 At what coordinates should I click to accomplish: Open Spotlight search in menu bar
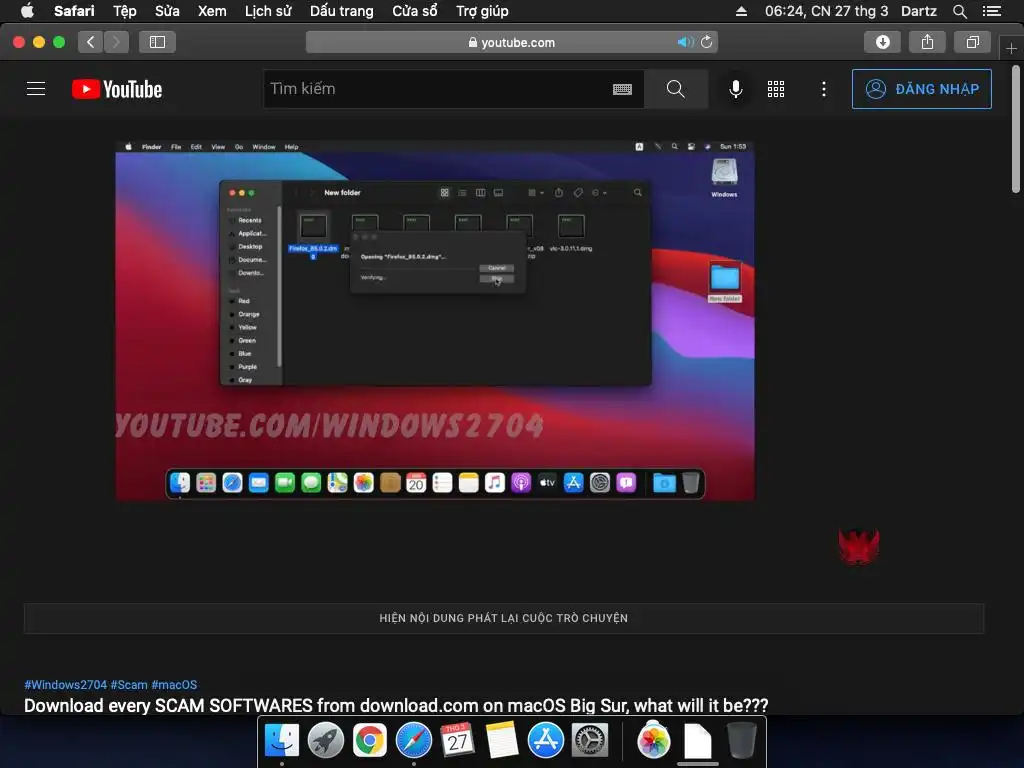959,11
